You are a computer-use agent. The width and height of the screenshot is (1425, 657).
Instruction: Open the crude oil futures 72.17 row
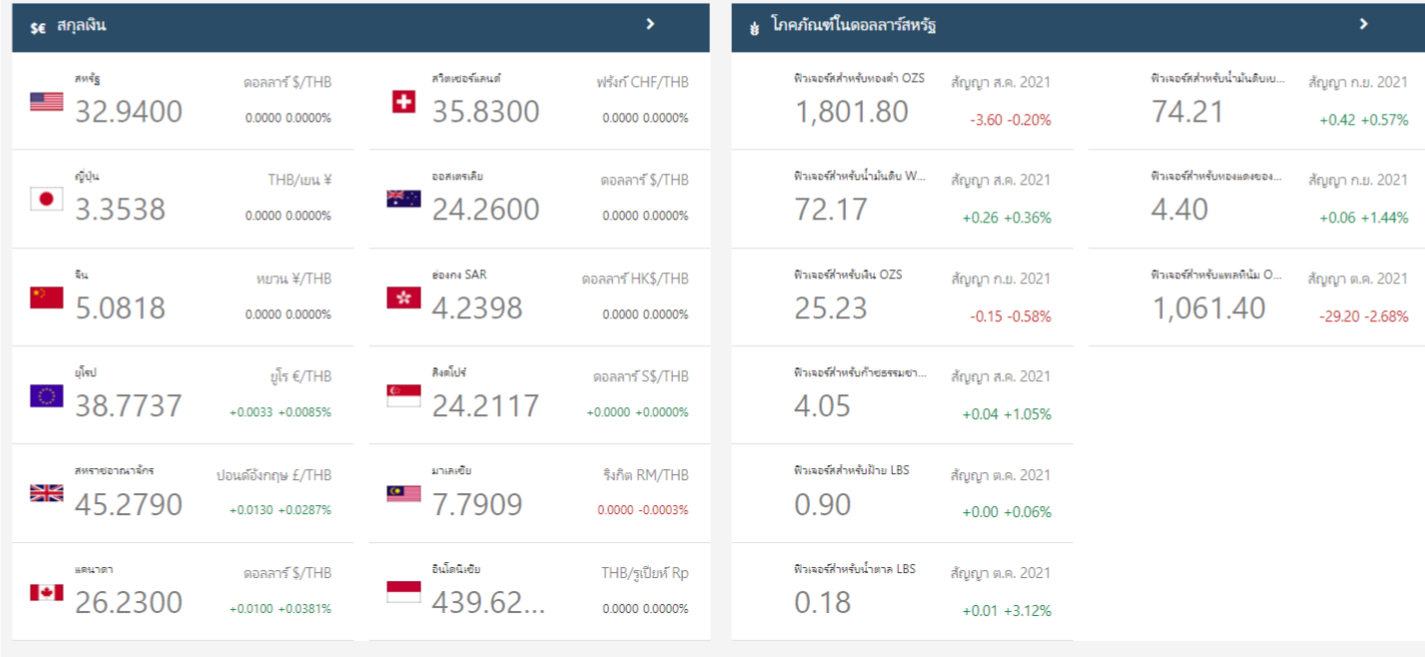tap(903, 199)
